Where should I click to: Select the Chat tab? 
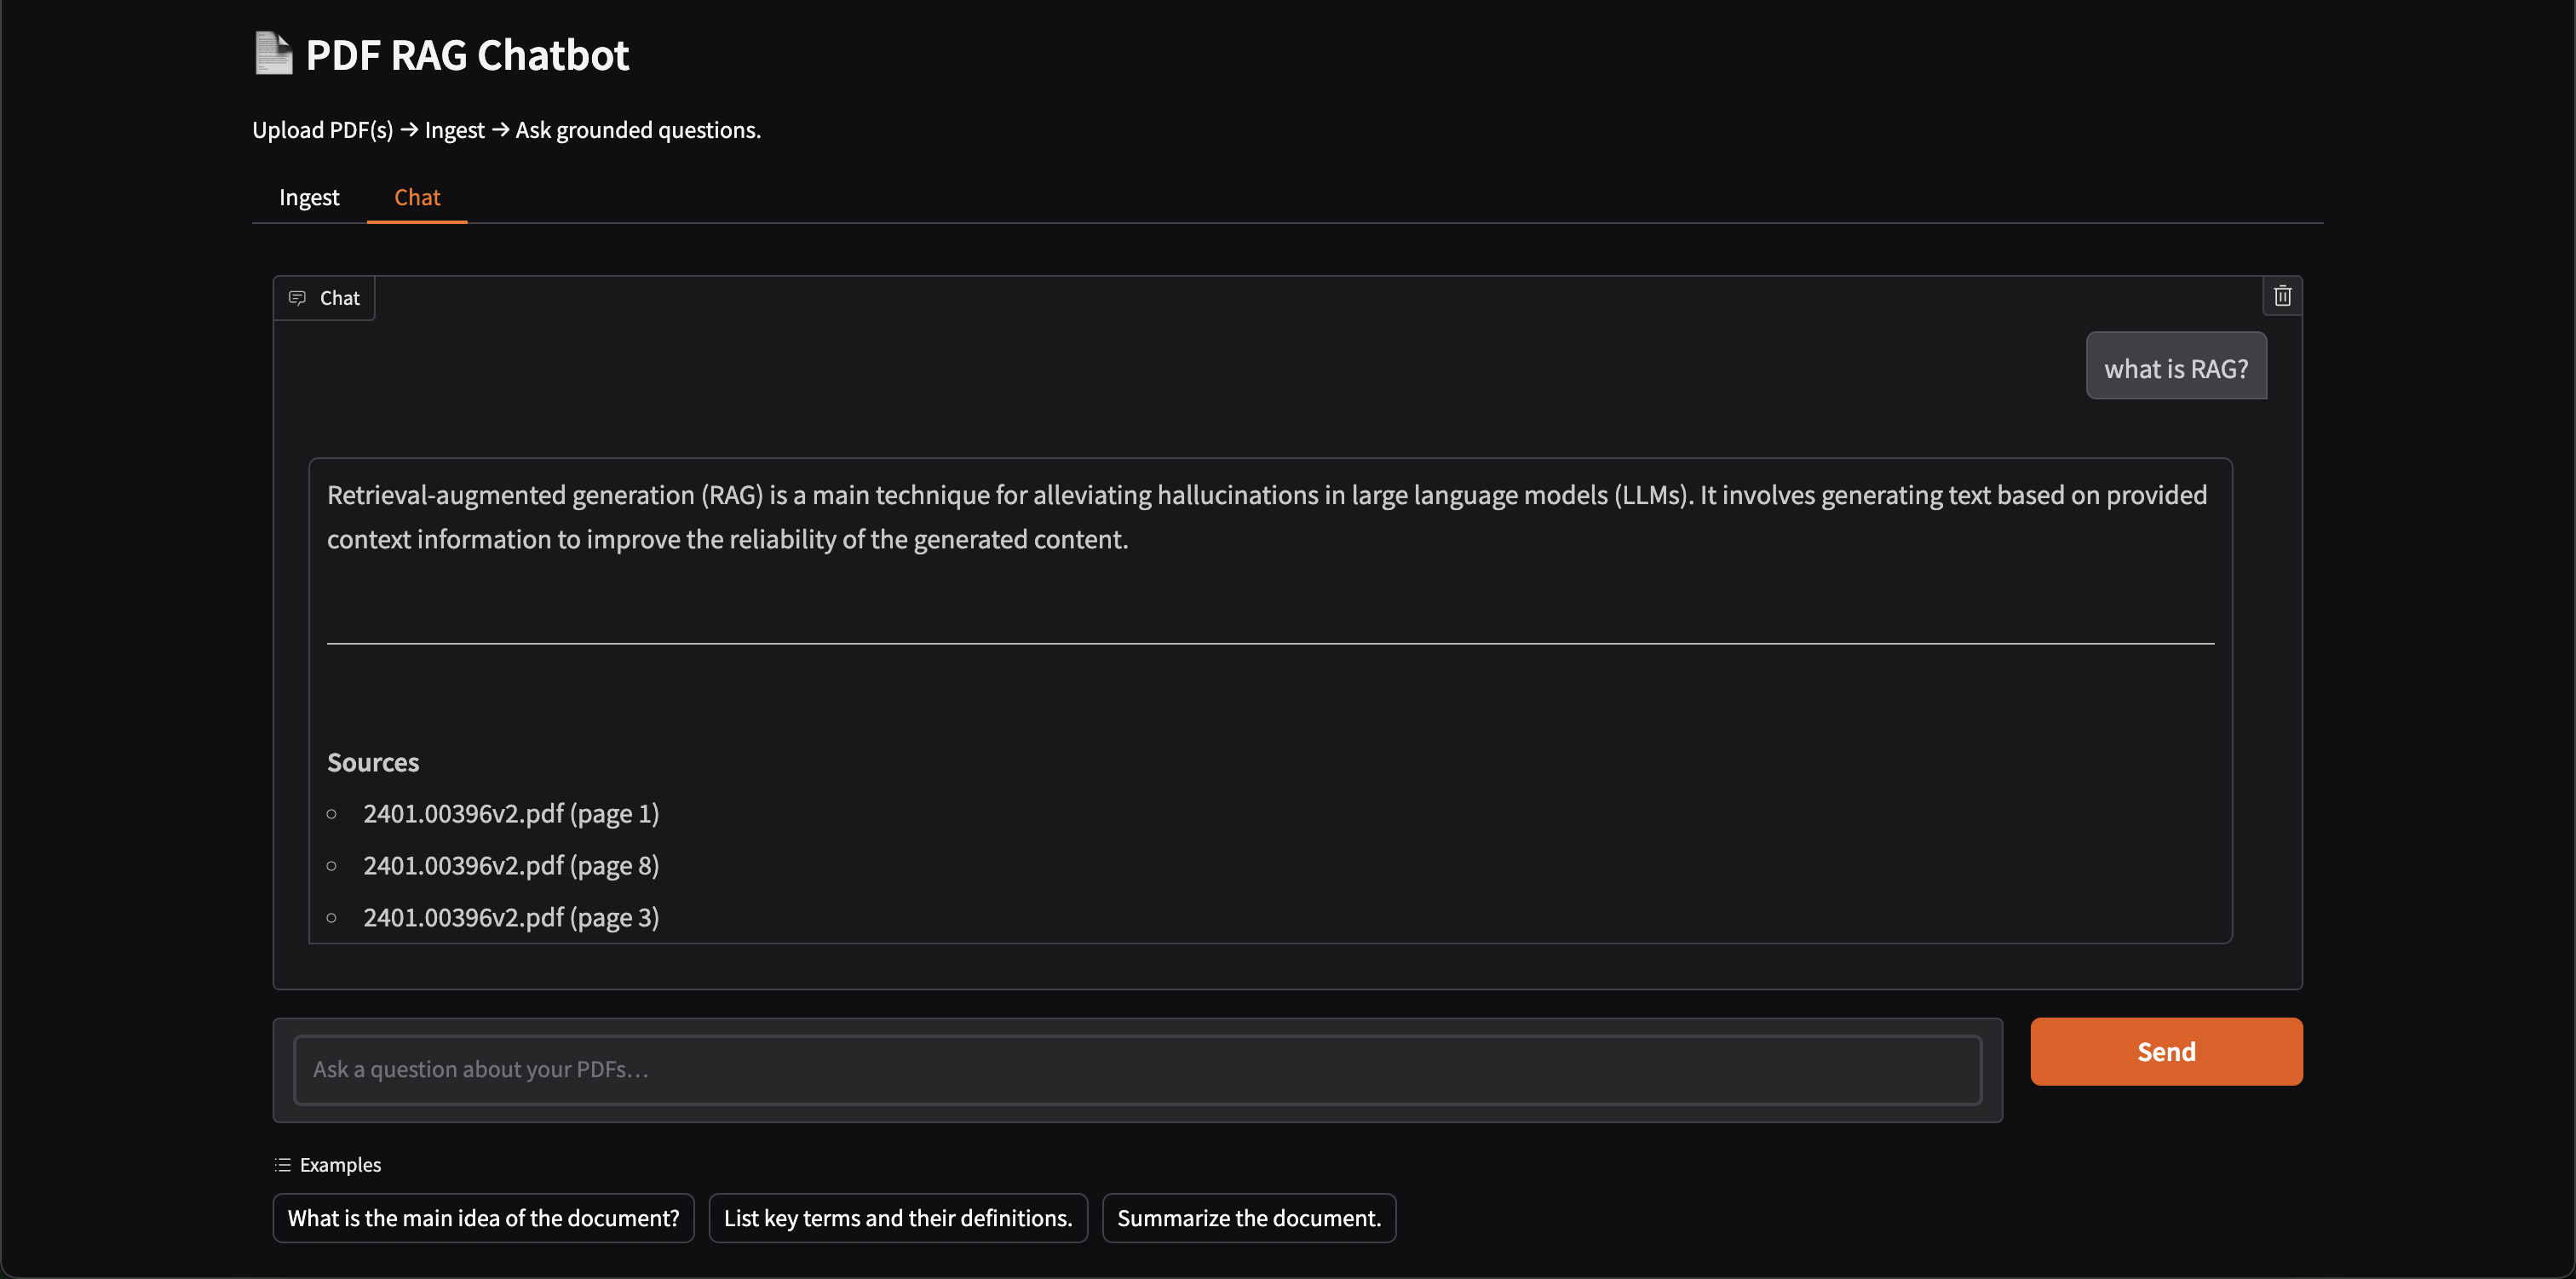(416, 197)
